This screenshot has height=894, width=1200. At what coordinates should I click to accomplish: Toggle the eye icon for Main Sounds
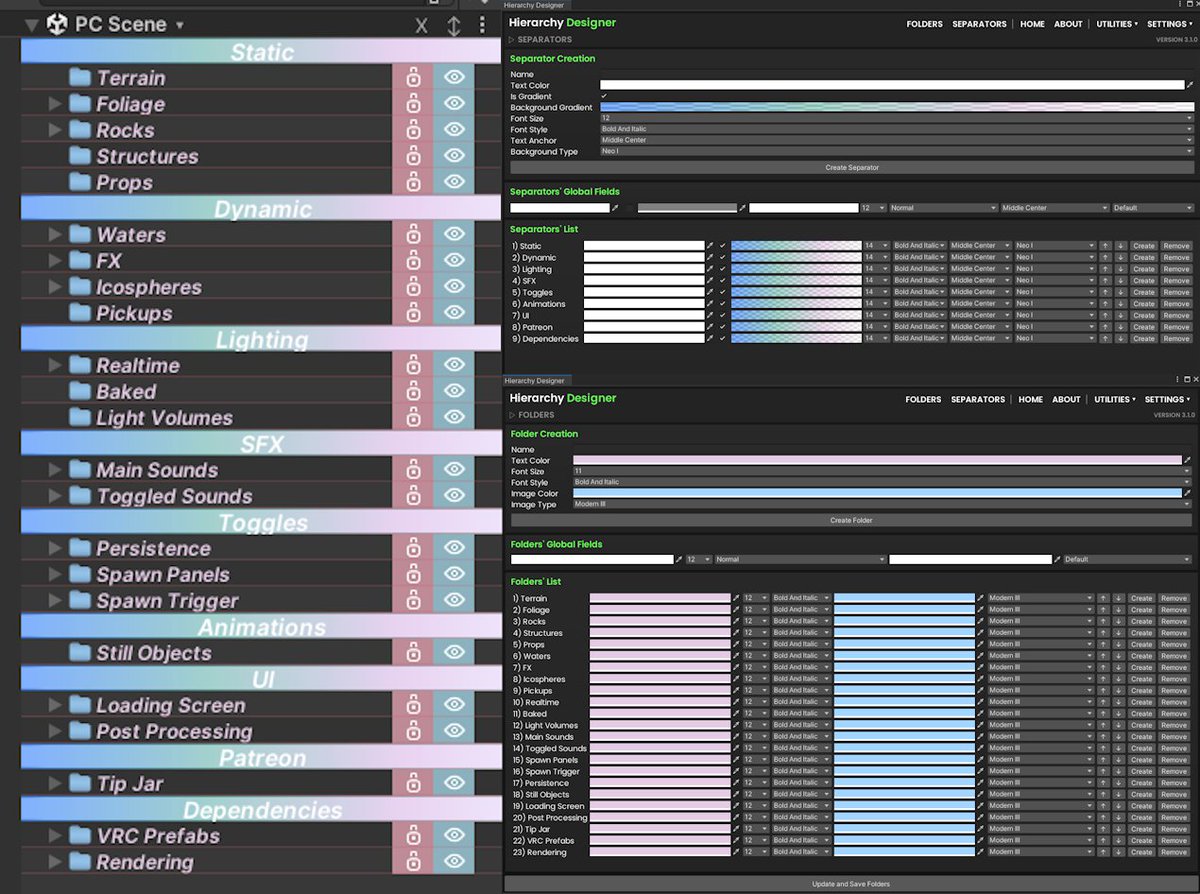click(x=455, y=469)
